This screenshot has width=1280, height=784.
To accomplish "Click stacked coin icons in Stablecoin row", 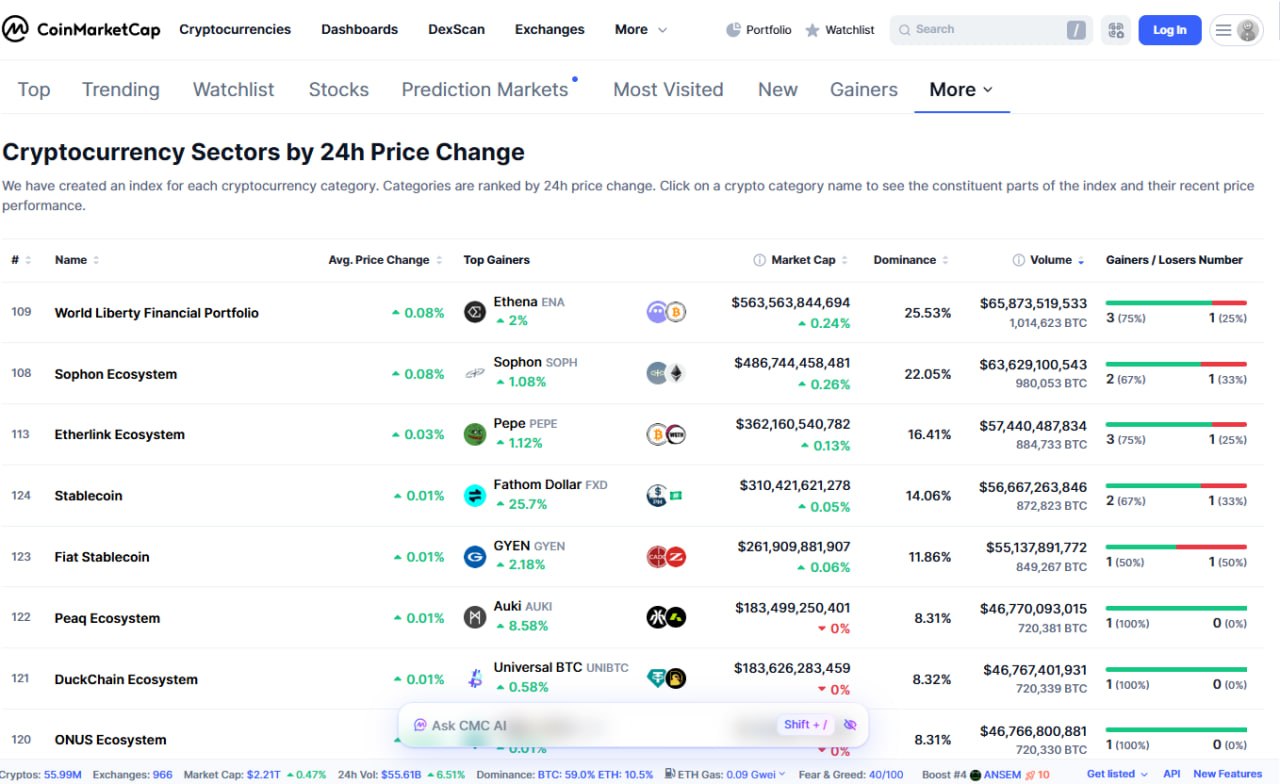I will pos(666,495).
